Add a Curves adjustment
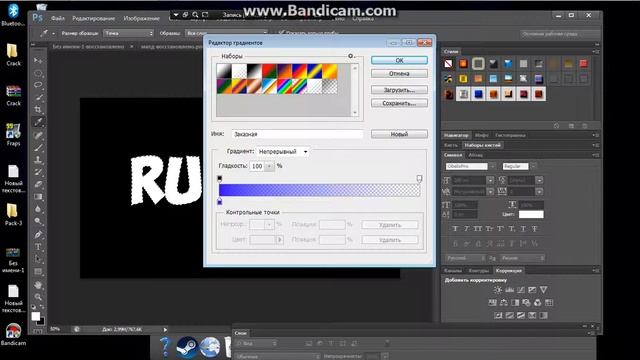Image resolution: width=640 pixels, height=360 pixels. [x=521, y=290]
